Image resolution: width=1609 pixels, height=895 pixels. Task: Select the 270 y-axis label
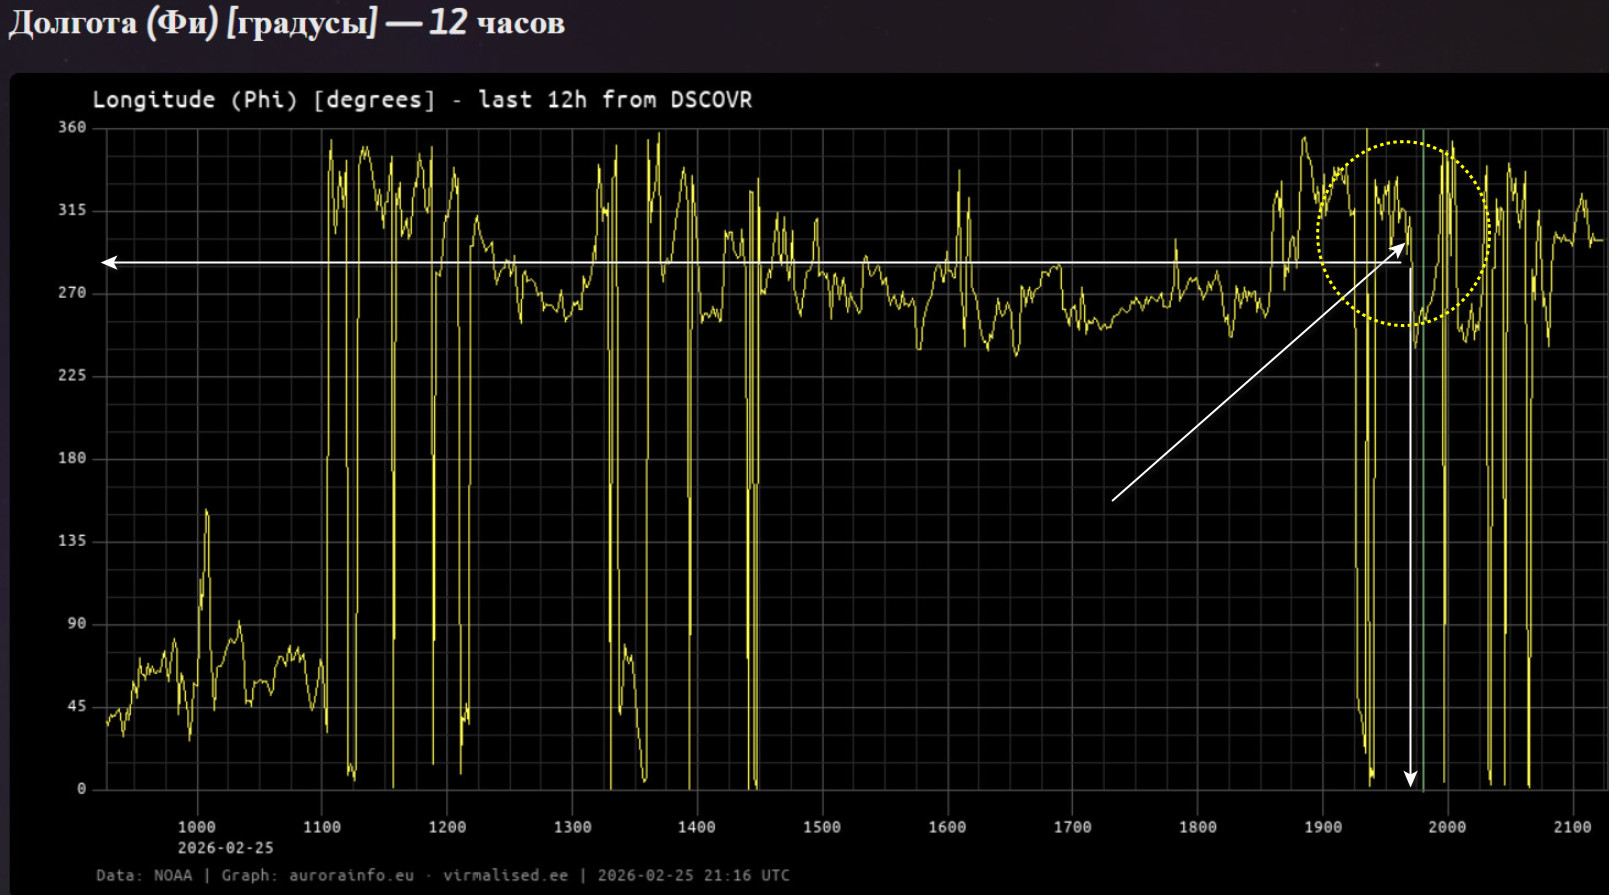coord(72,293)
